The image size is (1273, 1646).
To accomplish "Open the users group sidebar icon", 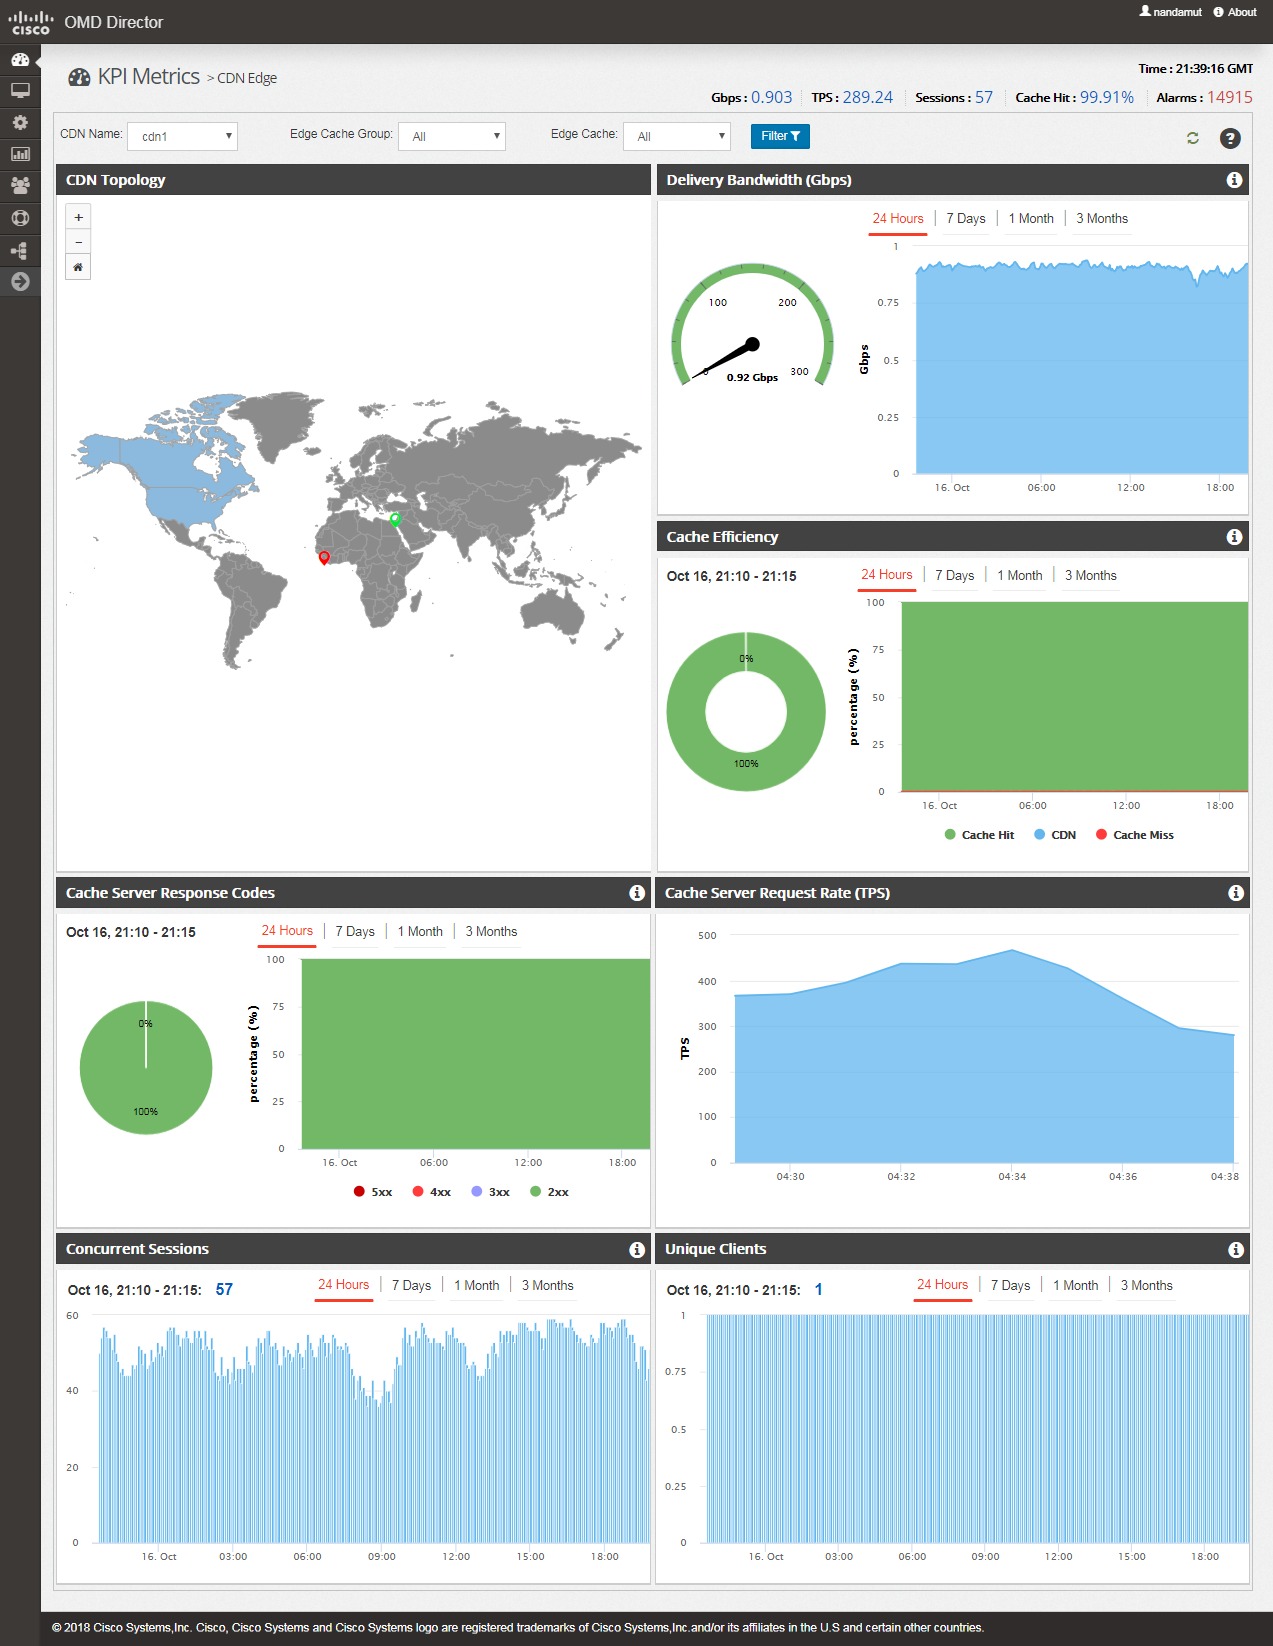I will [x=20, y=186].
